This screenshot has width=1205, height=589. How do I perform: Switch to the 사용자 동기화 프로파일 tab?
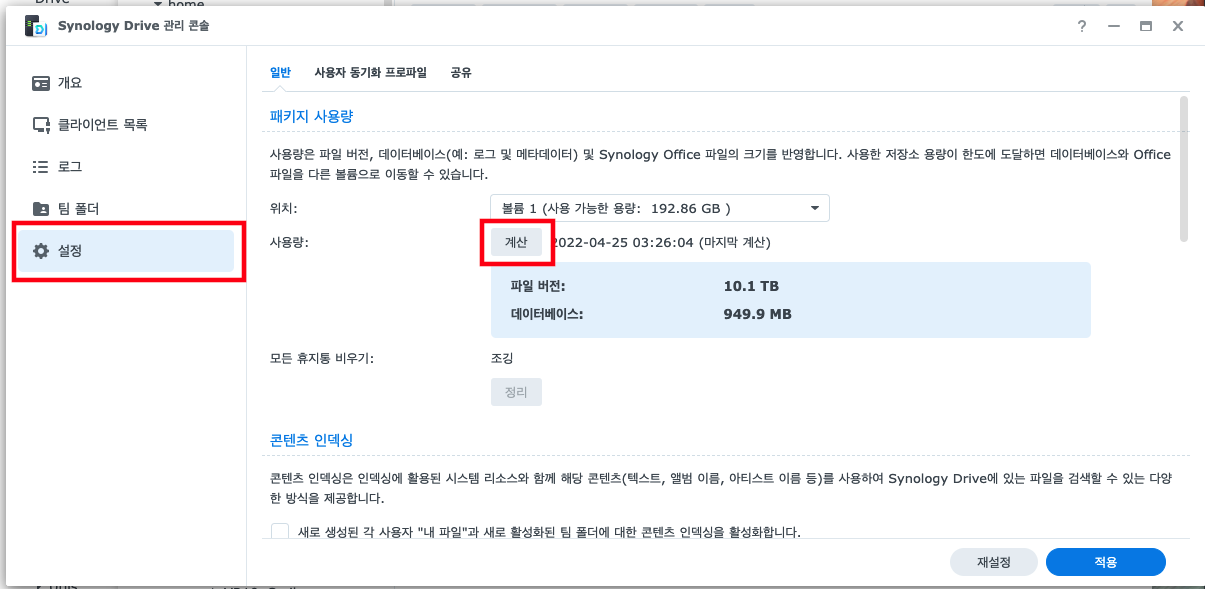pos(370,73)
